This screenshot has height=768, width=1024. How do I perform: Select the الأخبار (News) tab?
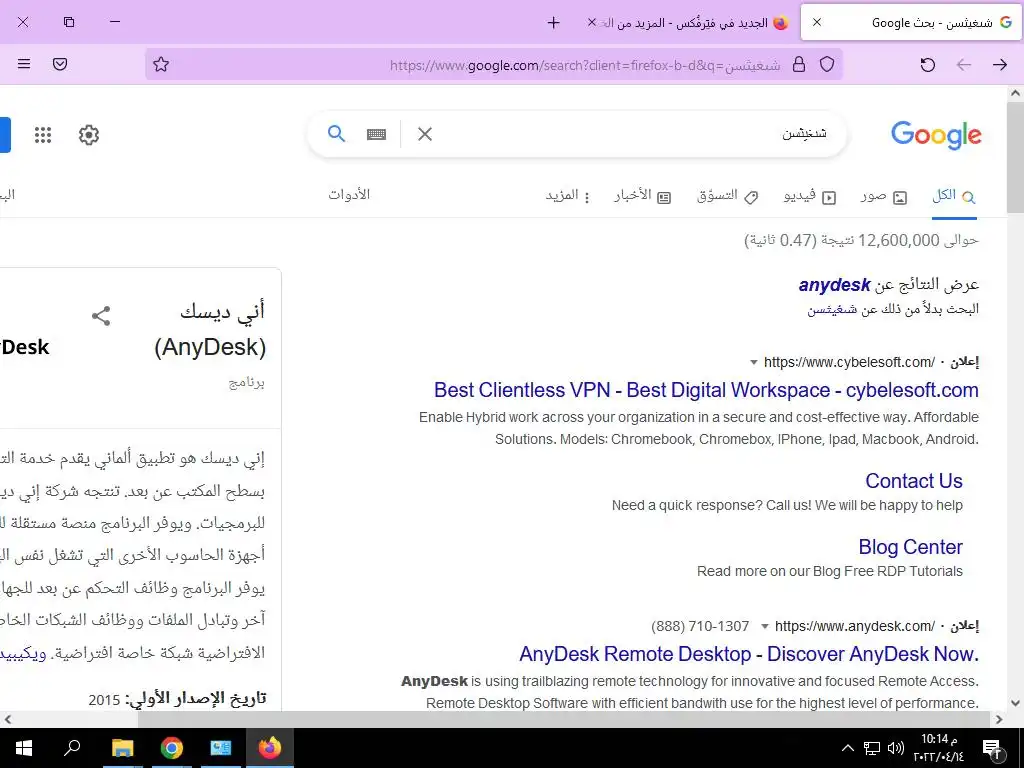pos(643,196)
